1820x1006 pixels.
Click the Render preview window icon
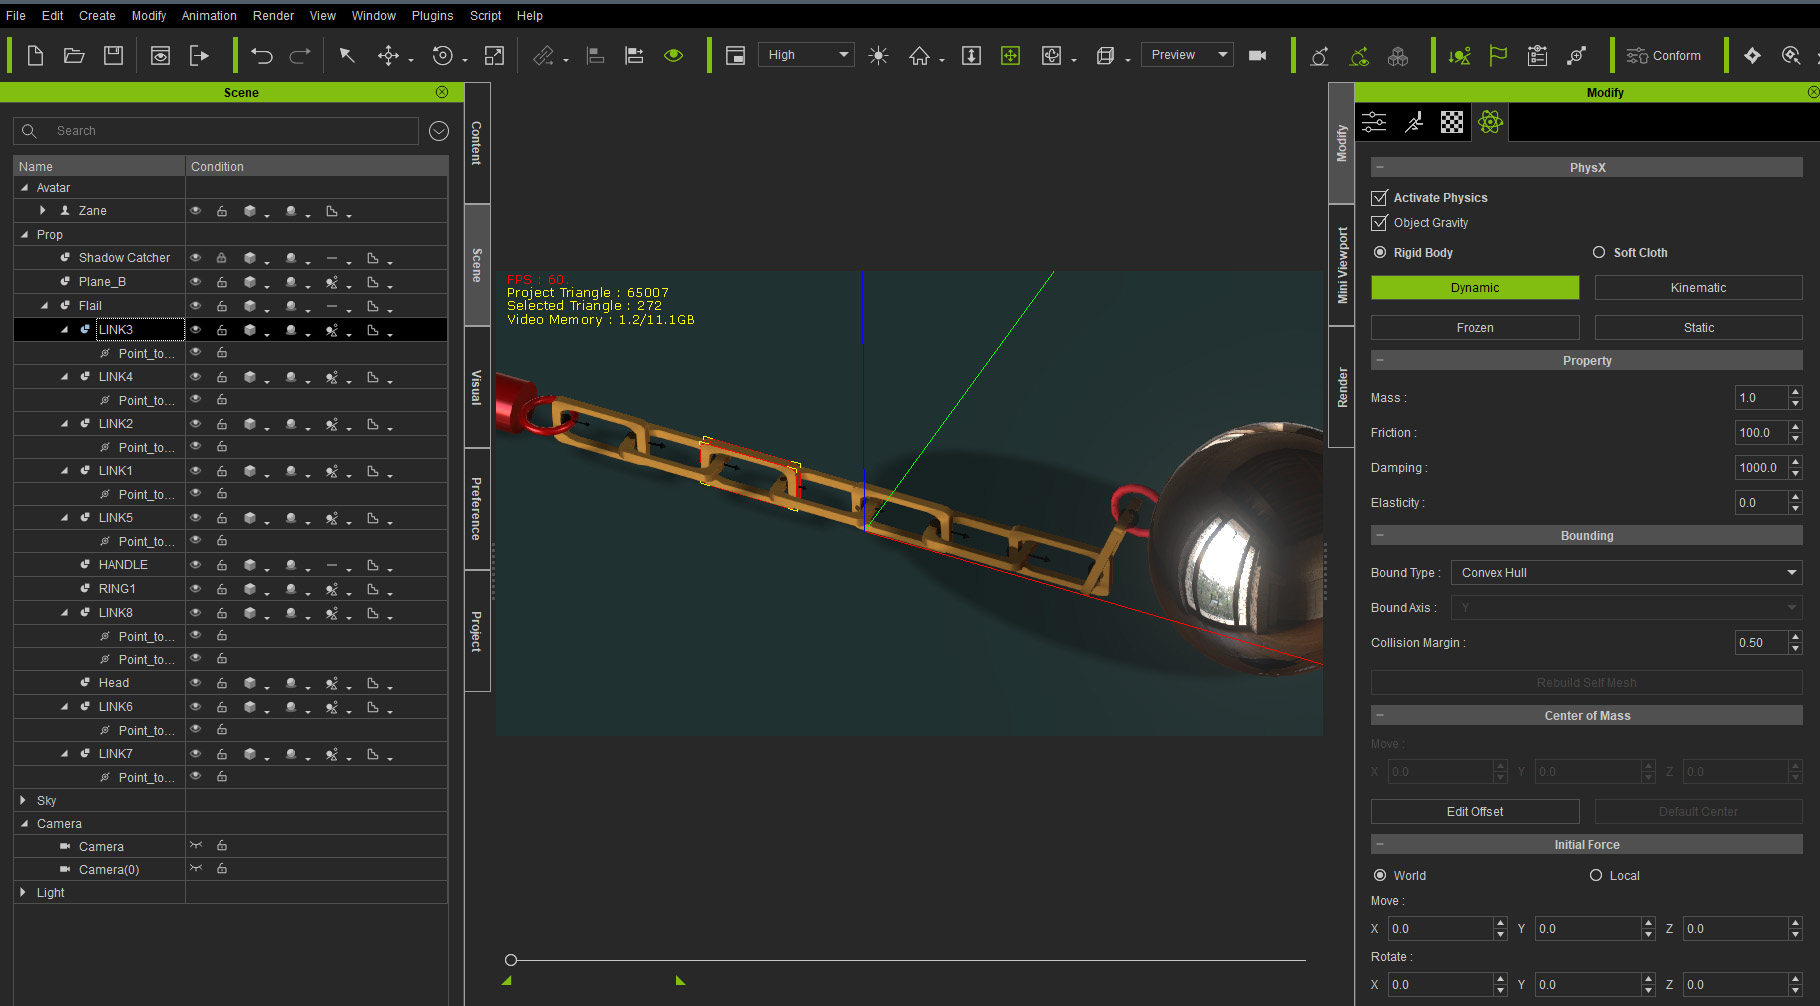[x=160, y=56]
